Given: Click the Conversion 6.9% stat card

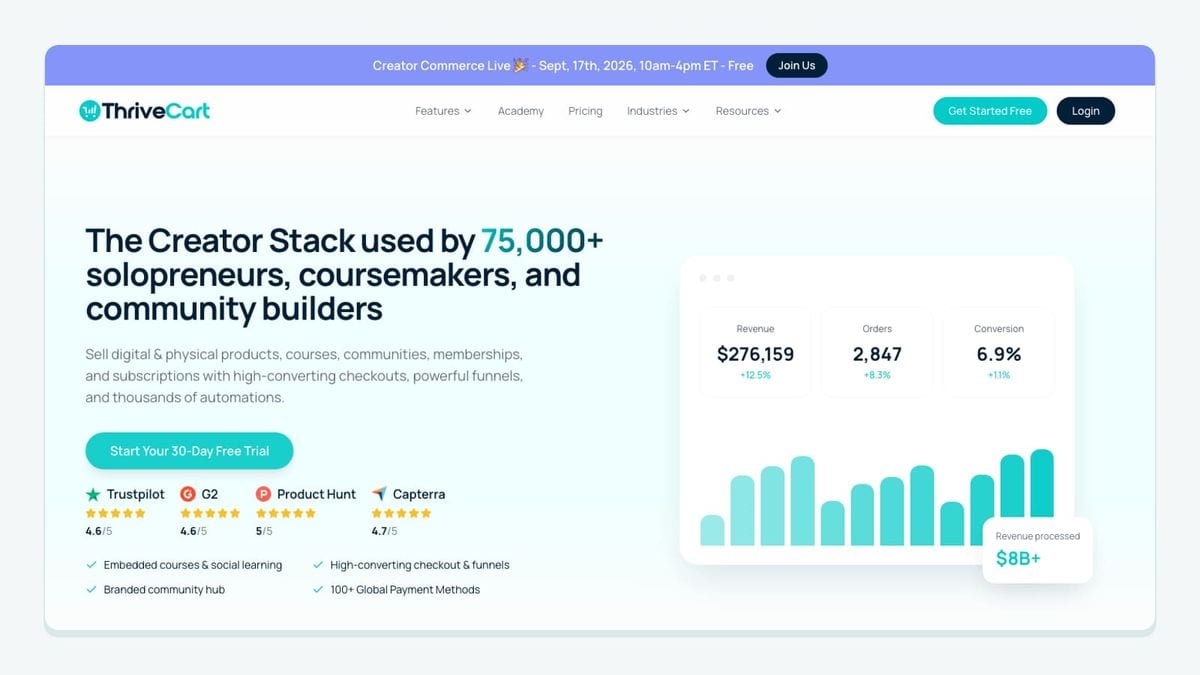Looking at the screenshot, I should pyautogui.click(x=999, y=352).
